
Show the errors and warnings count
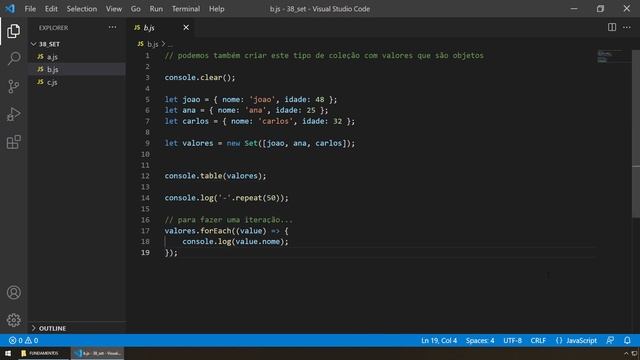(23, 340)
